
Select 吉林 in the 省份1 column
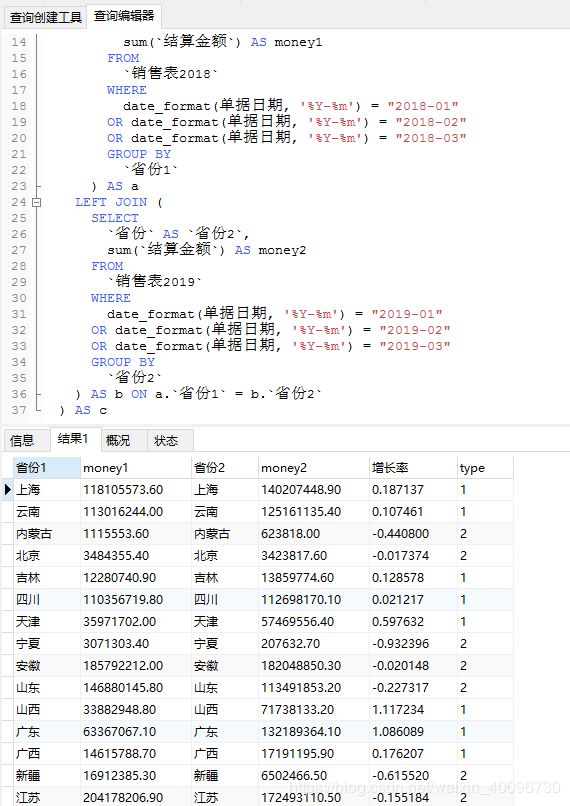click(x=47, y=578)
